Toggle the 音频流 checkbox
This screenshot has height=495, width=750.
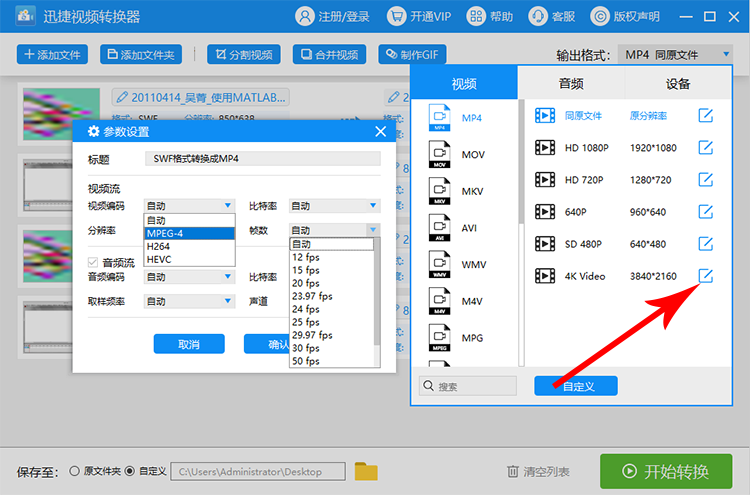click(x=93, y=262)
